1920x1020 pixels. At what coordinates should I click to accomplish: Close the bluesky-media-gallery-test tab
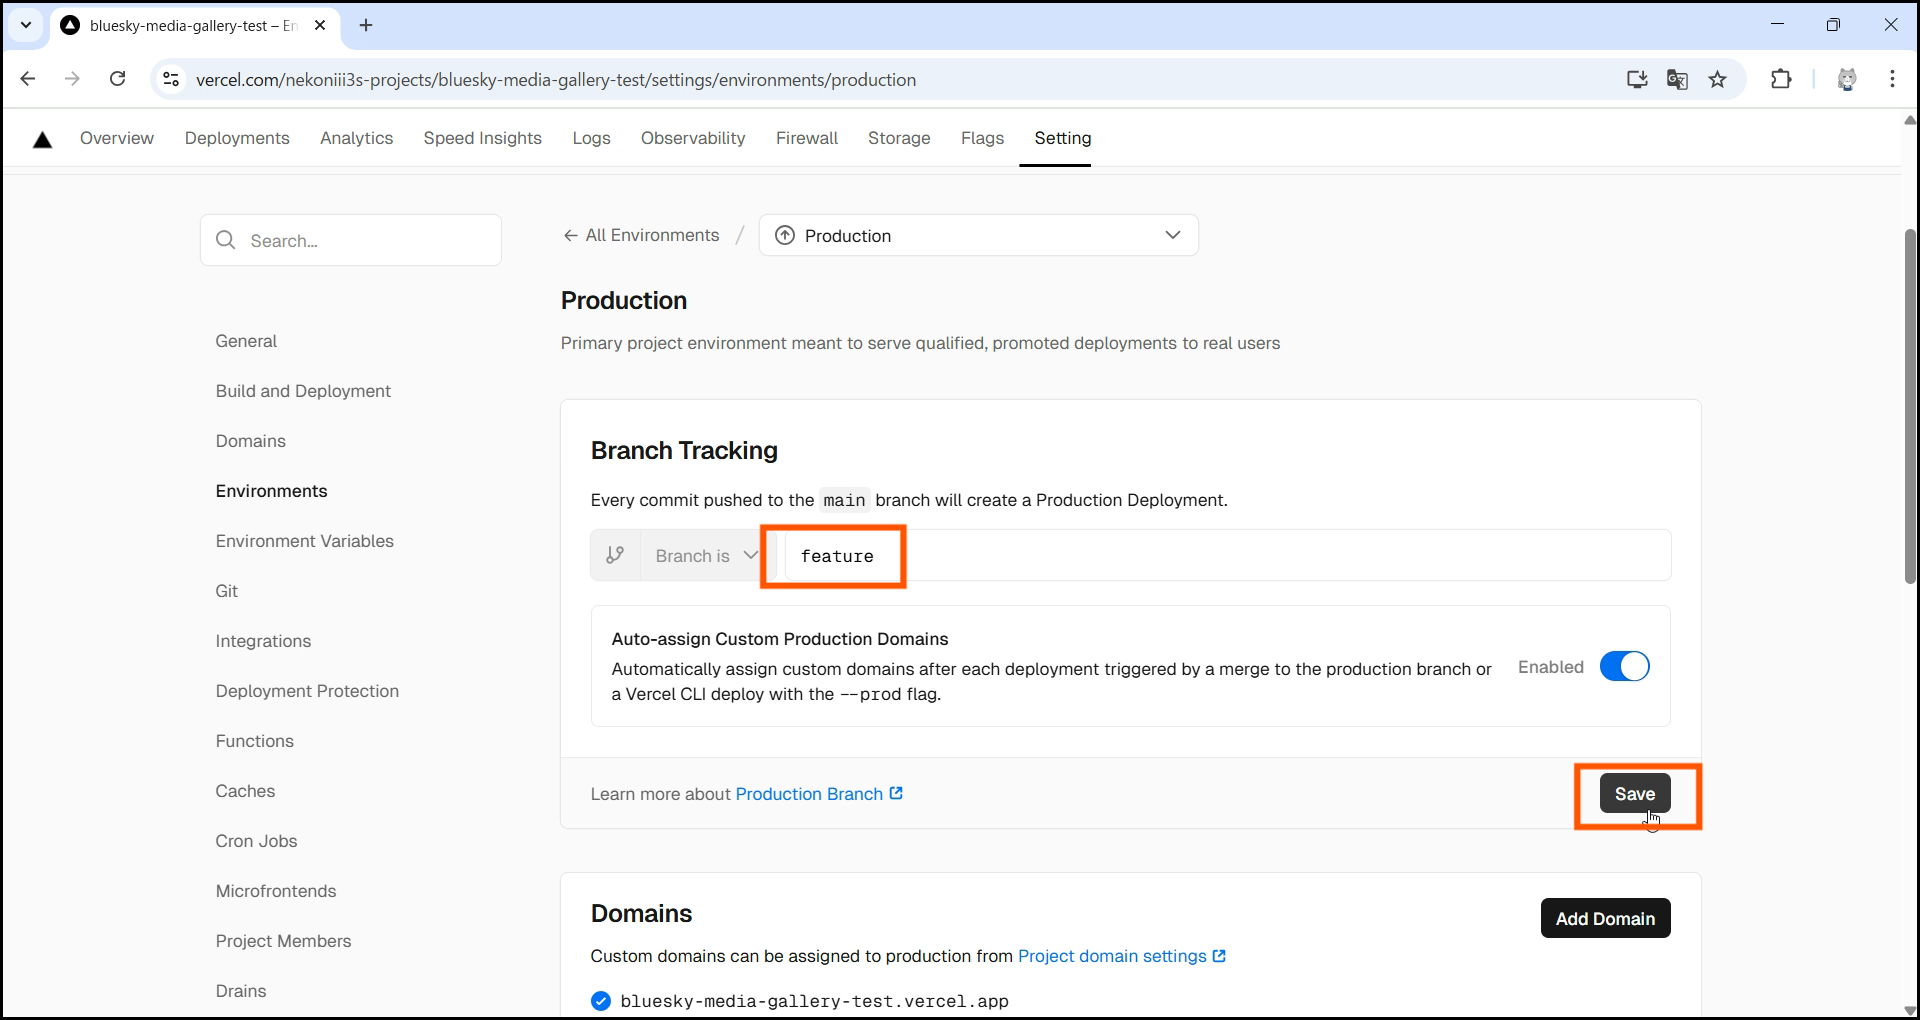[x=320, y=25]
